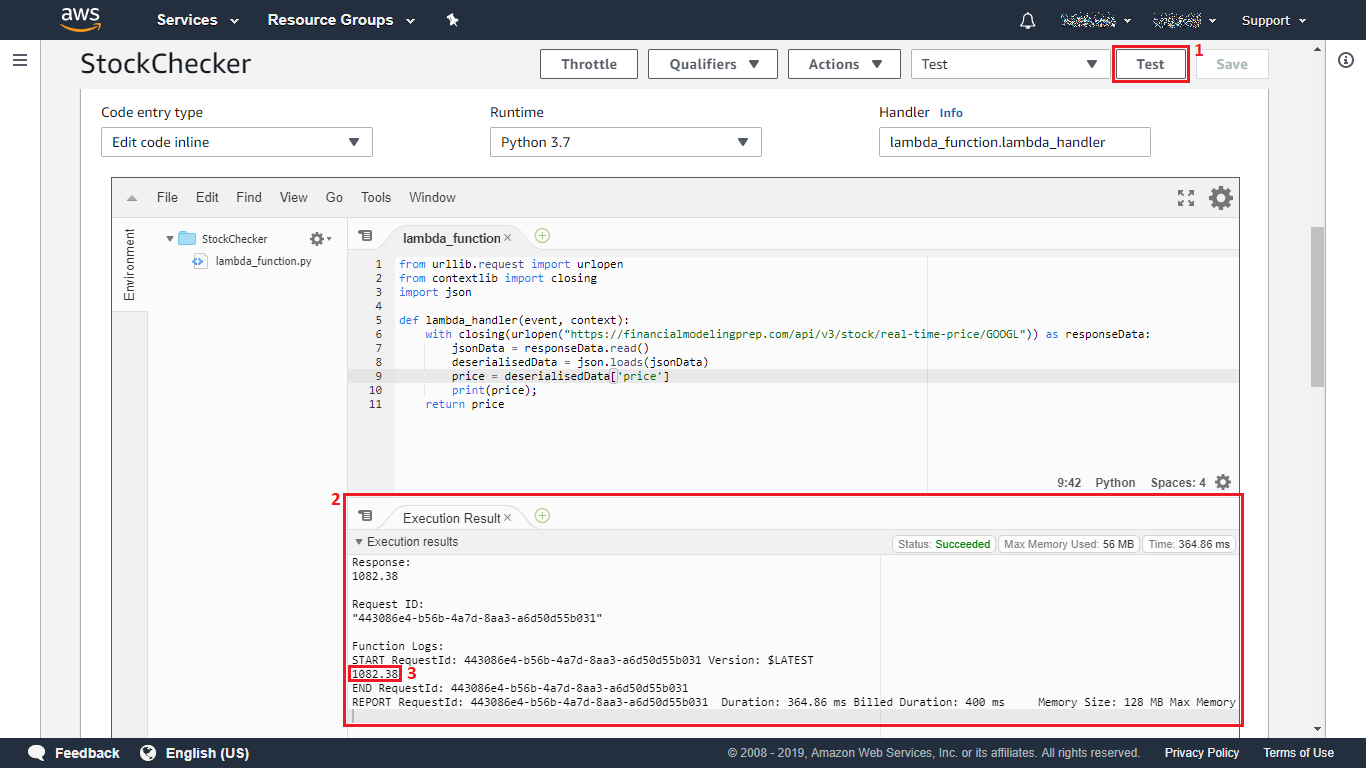Close the Execution Result tab

(507, 517)
